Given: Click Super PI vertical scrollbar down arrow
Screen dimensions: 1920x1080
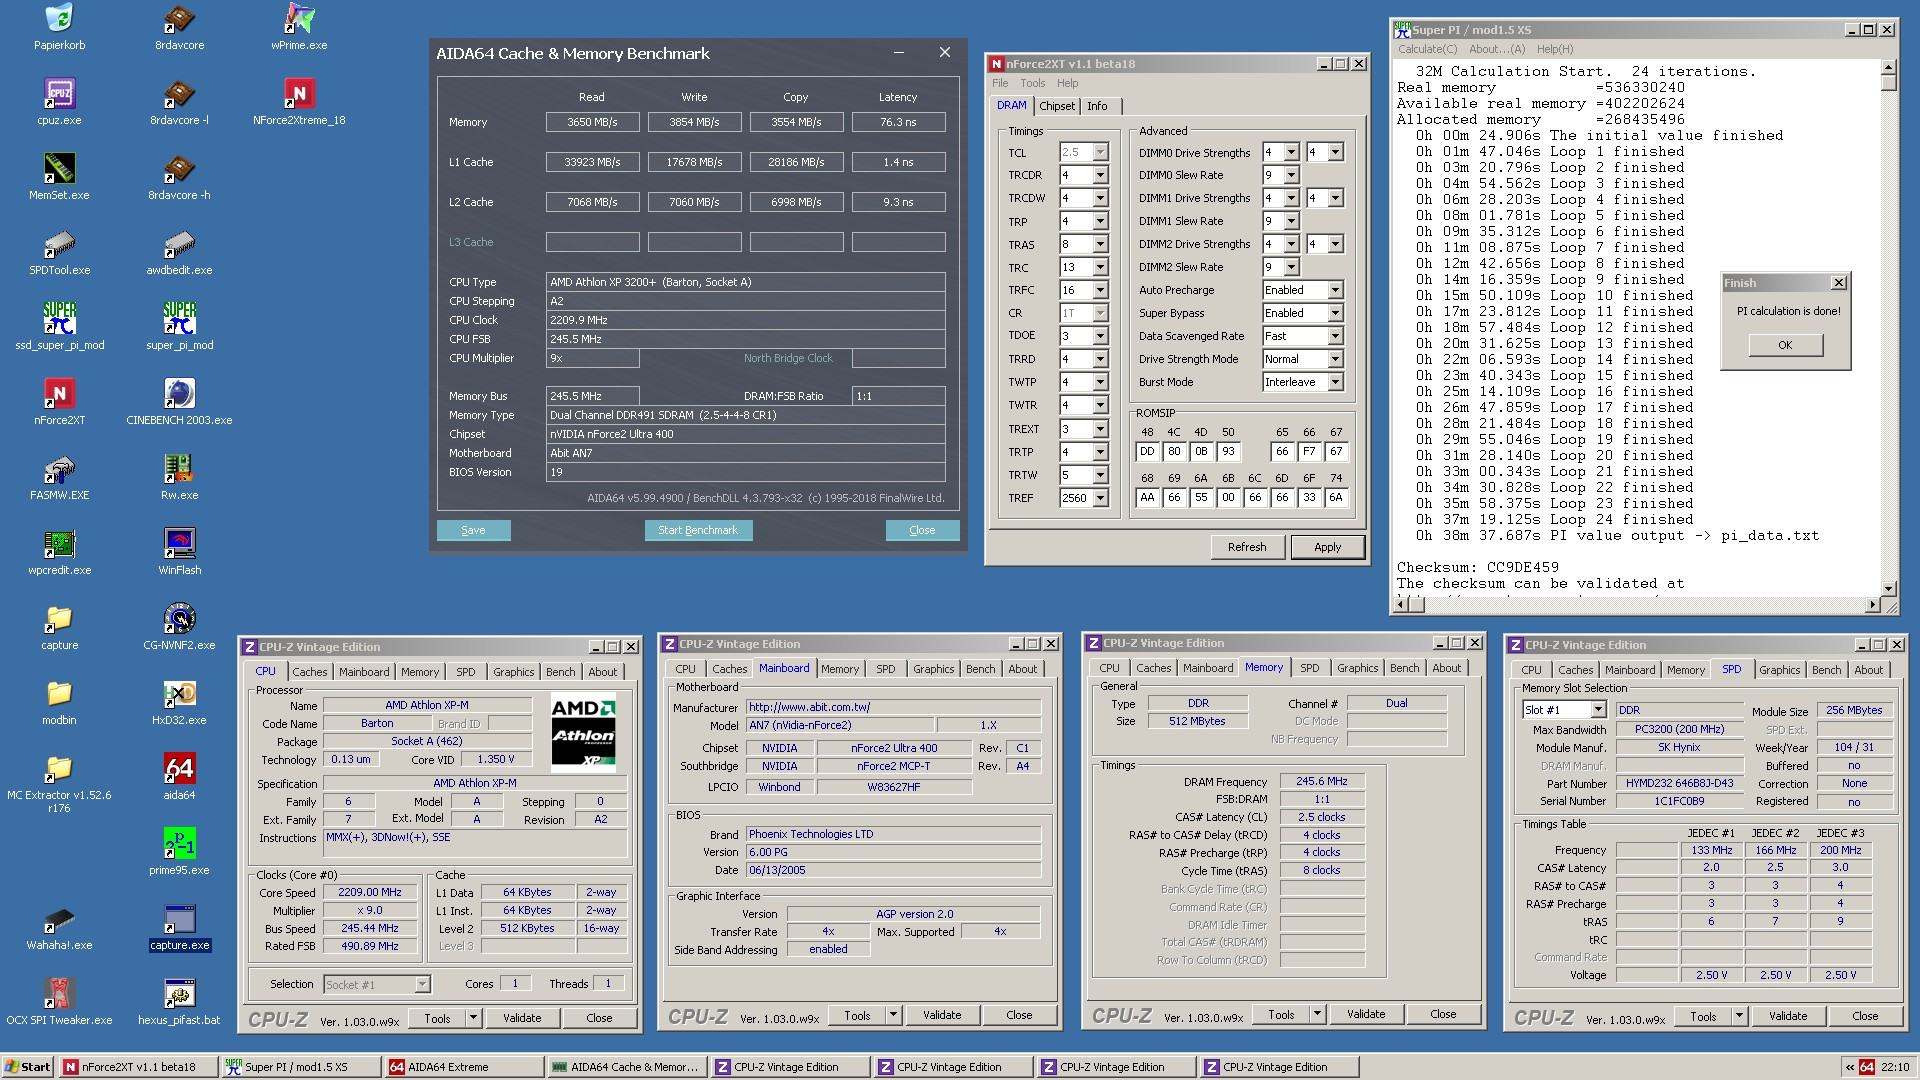Looking at the screenshot, I should click(x=1888, y=588).
